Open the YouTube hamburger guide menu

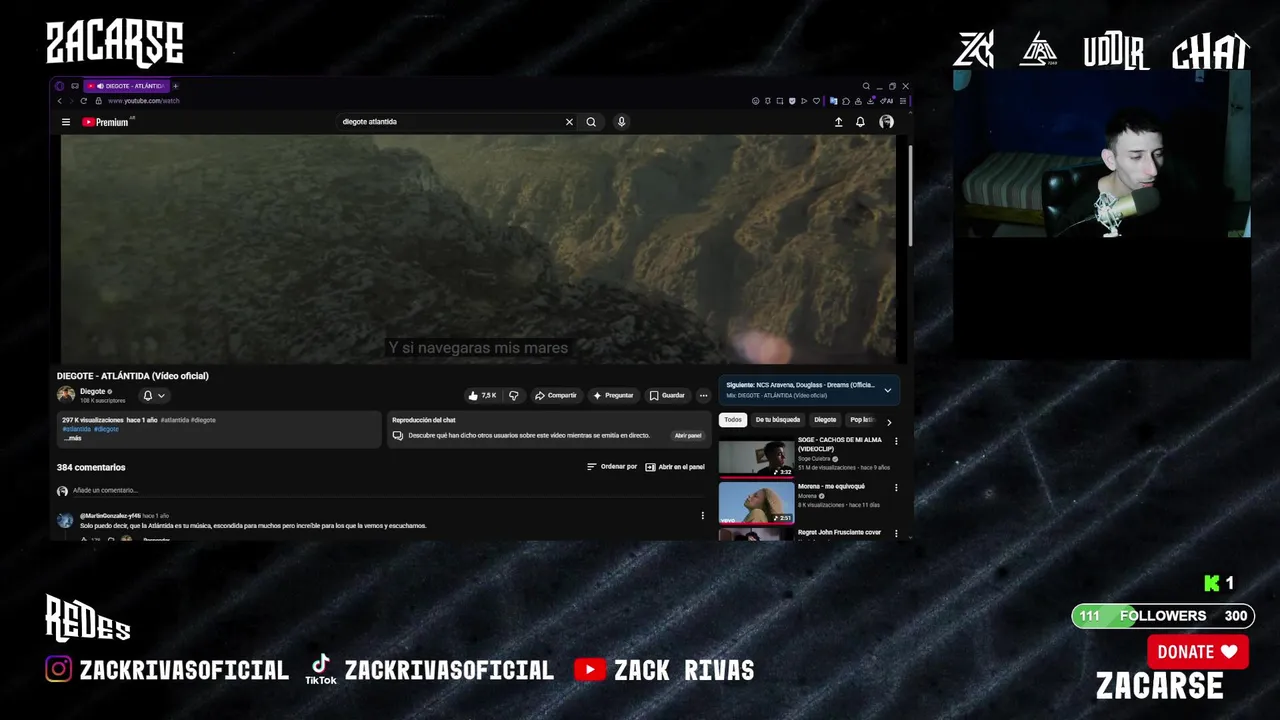[x=66, y=122]
